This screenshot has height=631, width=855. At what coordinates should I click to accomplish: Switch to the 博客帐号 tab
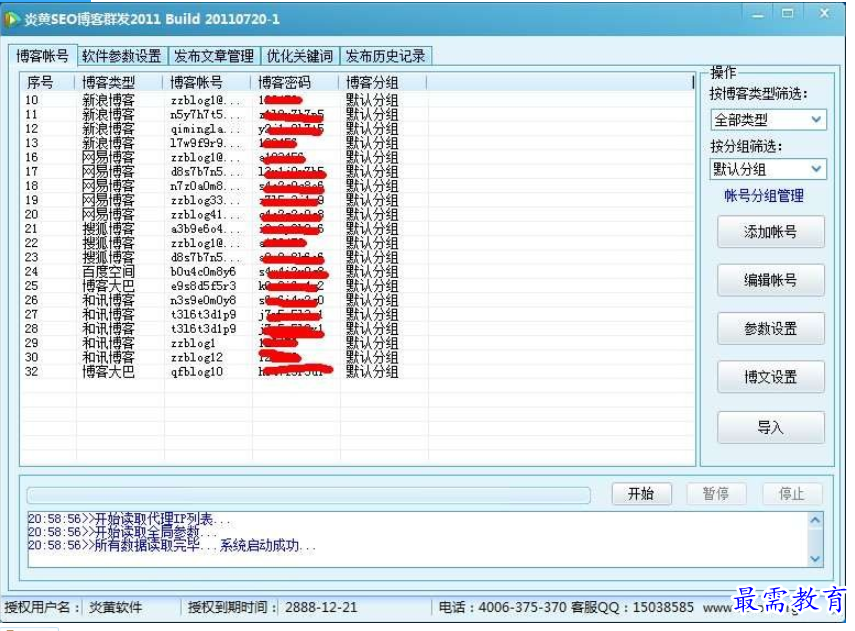point(43,56)
